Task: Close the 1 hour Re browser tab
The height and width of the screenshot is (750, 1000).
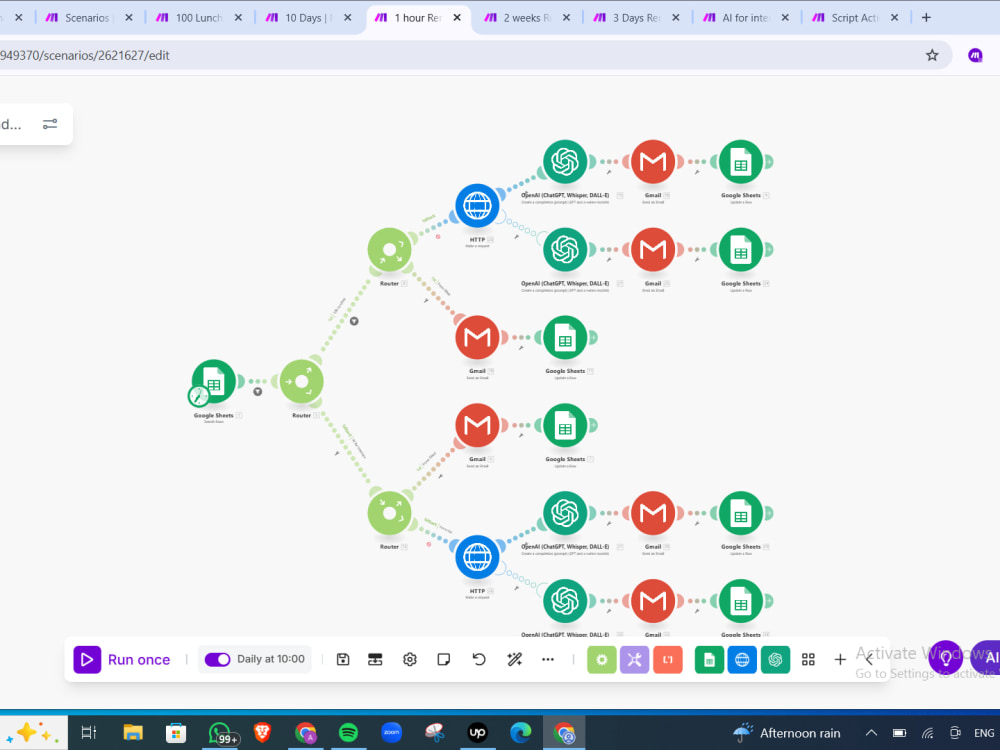Action: coord(457,18)
